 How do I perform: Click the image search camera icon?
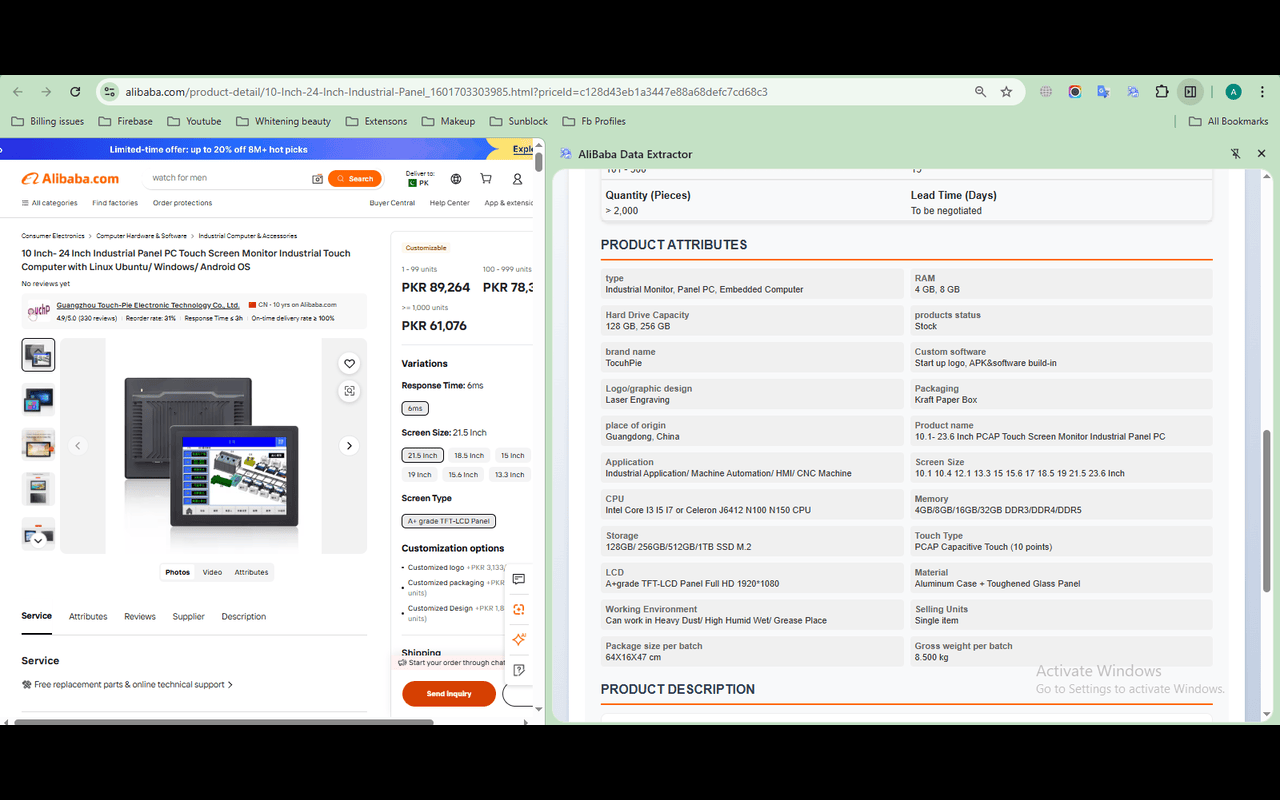click(317, 179)
